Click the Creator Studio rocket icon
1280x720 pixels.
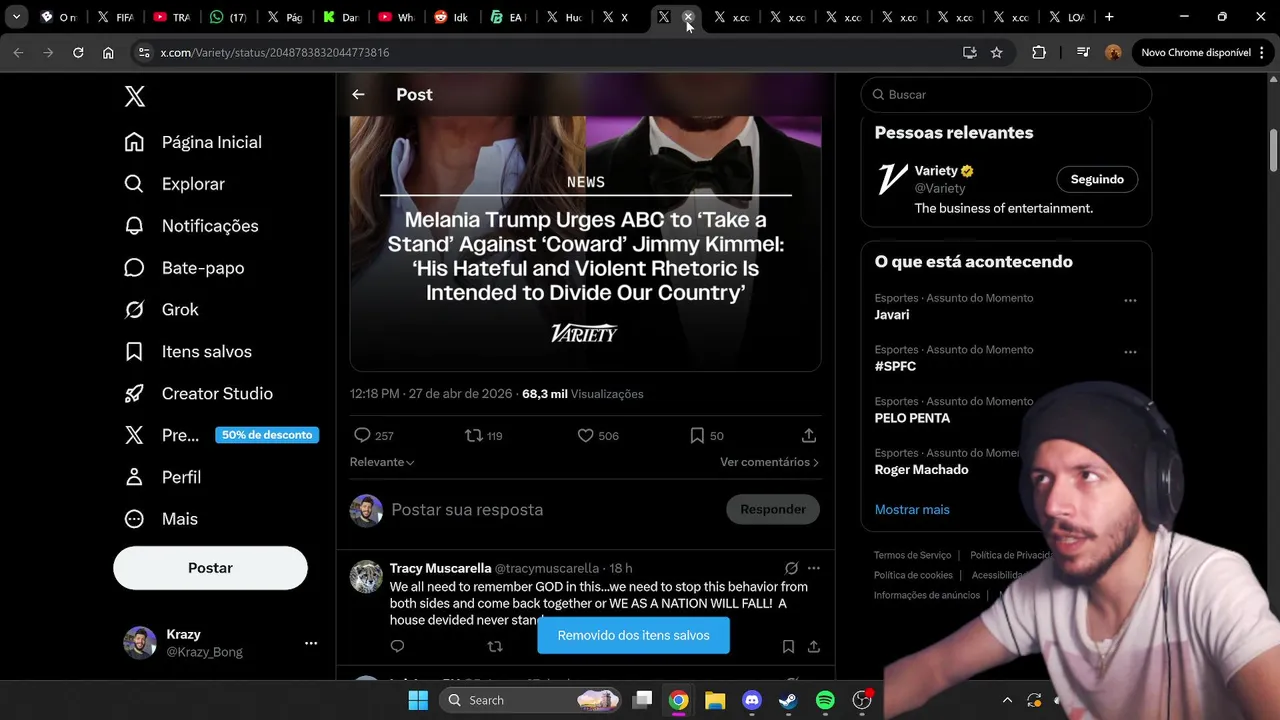134,394
